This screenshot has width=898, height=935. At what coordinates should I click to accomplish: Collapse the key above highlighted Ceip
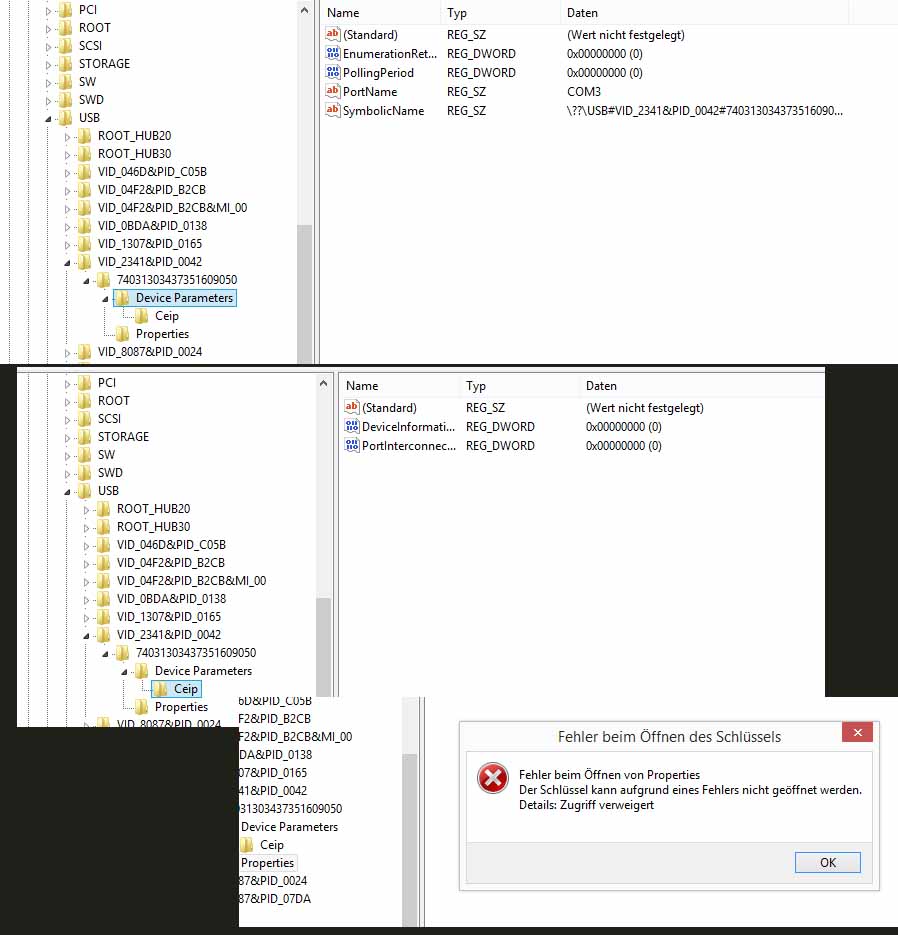(125, 671)
